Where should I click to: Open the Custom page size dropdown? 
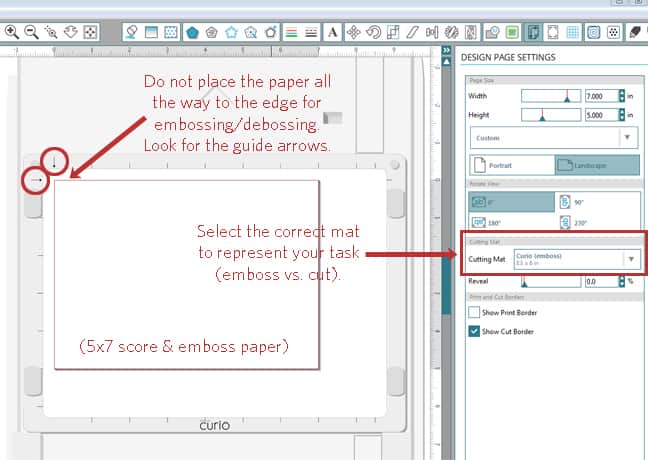554,138
